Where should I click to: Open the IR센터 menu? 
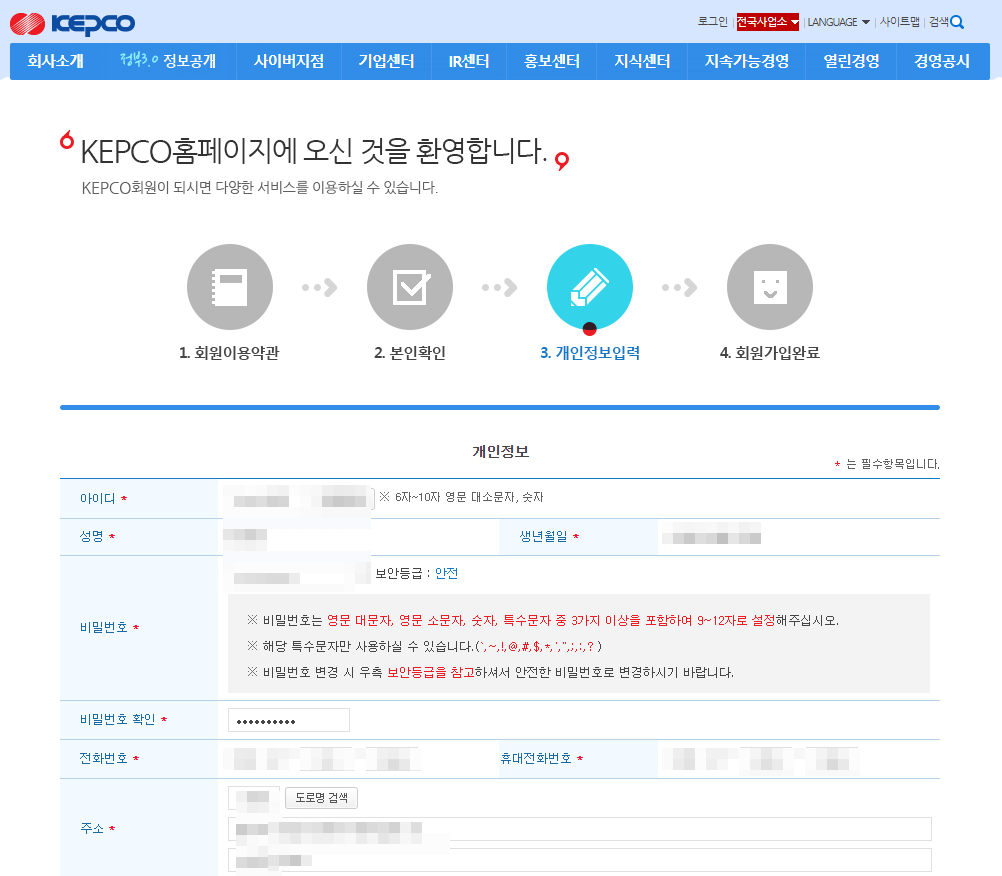[468, 61]
